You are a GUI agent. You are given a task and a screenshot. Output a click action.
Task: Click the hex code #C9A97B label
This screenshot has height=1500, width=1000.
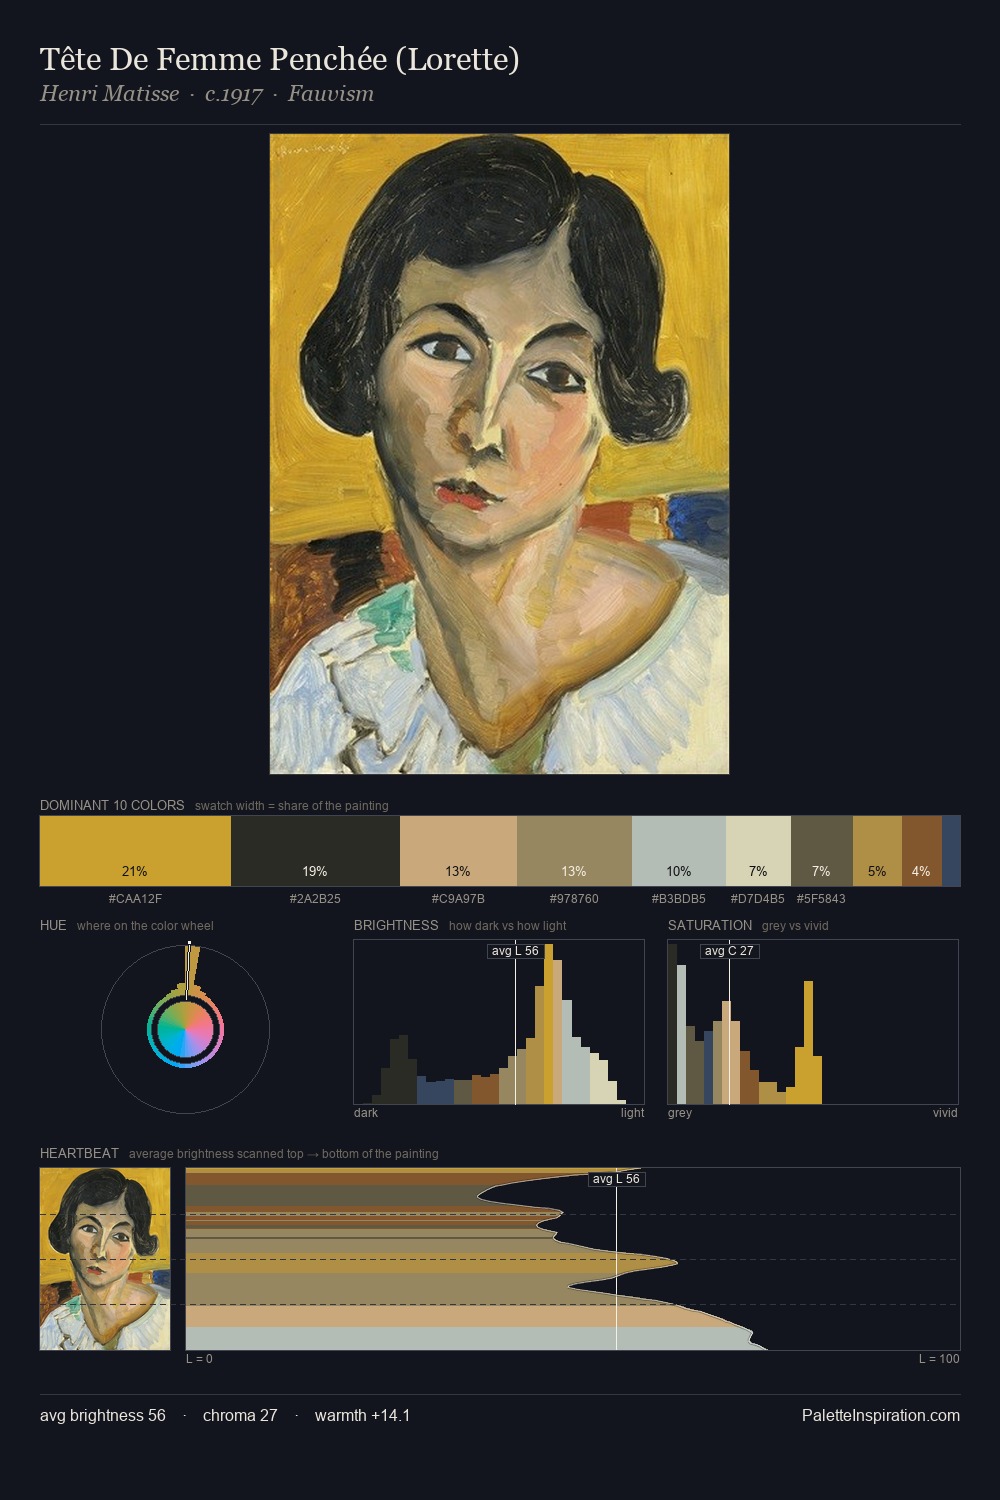tap(458, 899)
